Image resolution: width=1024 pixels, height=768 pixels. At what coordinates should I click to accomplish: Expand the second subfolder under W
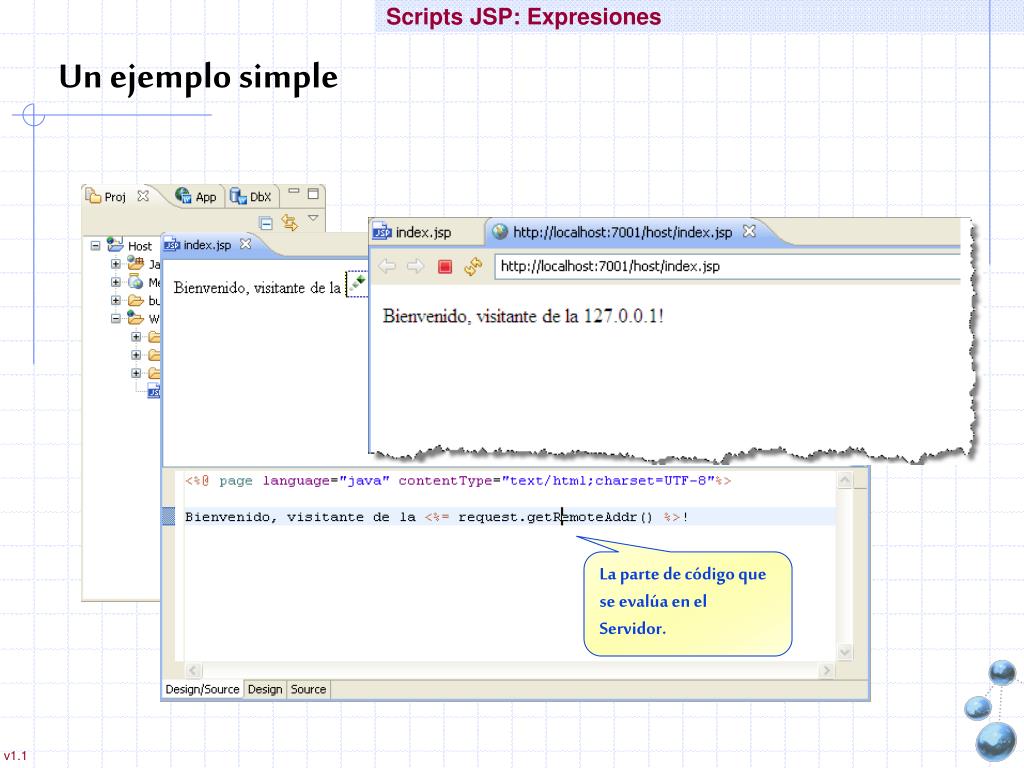(136, 355)
